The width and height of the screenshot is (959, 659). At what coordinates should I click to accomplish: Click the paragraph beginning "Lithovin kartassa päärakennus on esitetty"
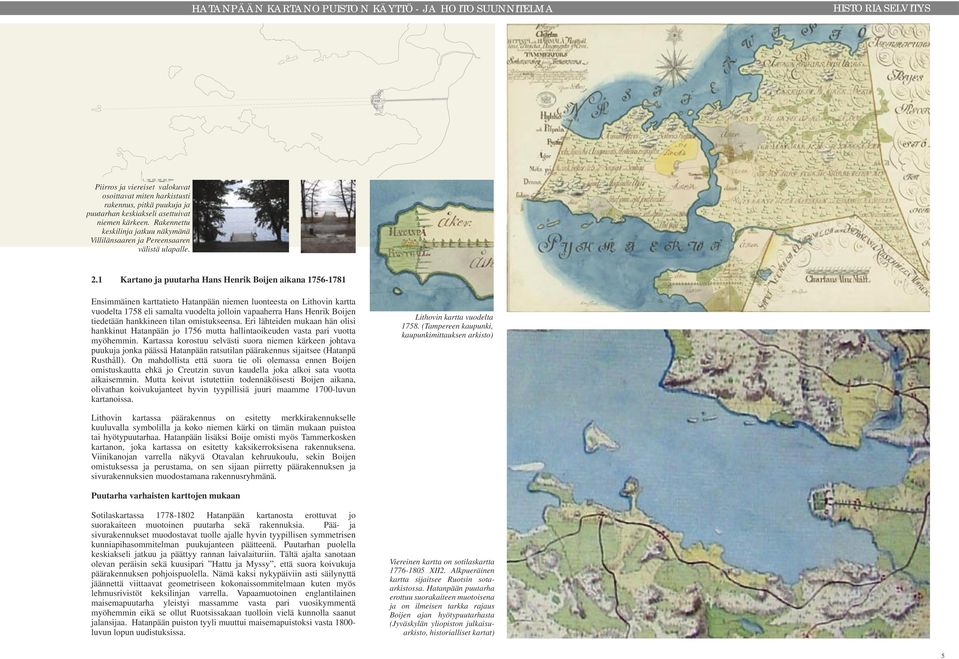223,447
